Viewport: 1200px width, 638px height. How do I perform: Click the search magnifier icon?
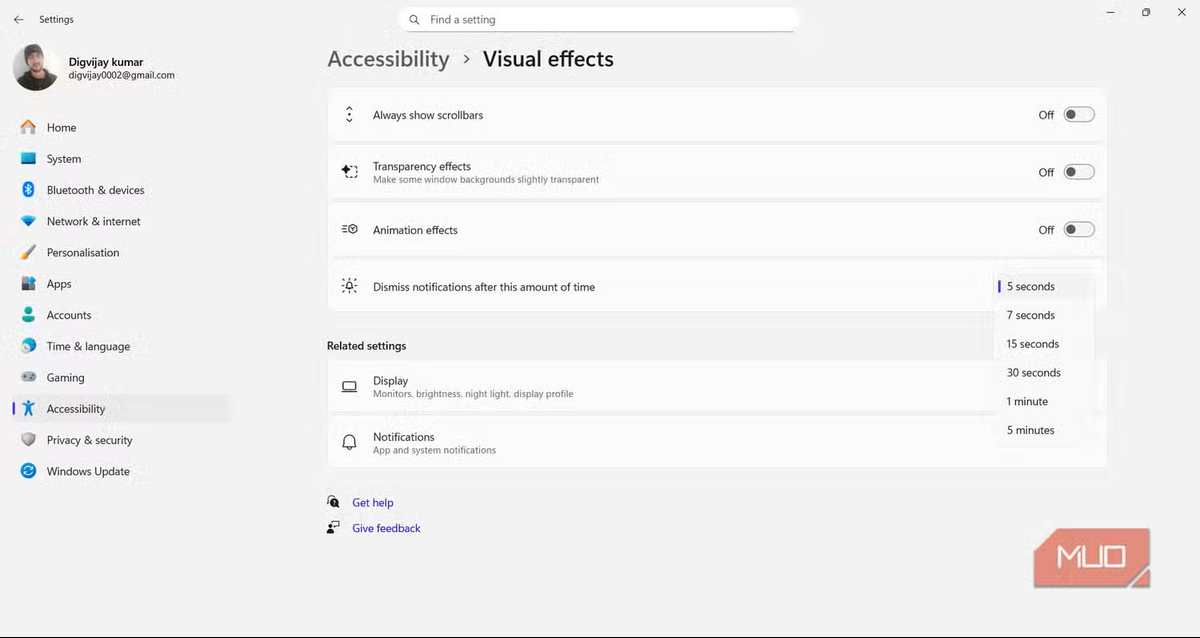click(414, 19)
